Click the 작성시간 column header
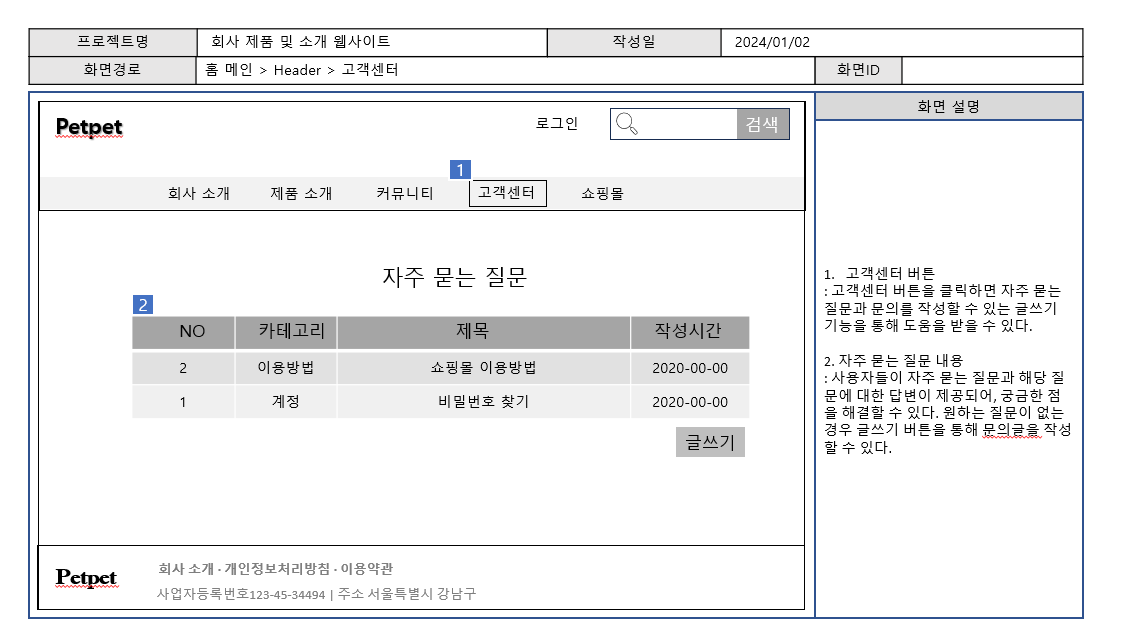This screenshot has width=1135, height=641. [688, 332]
